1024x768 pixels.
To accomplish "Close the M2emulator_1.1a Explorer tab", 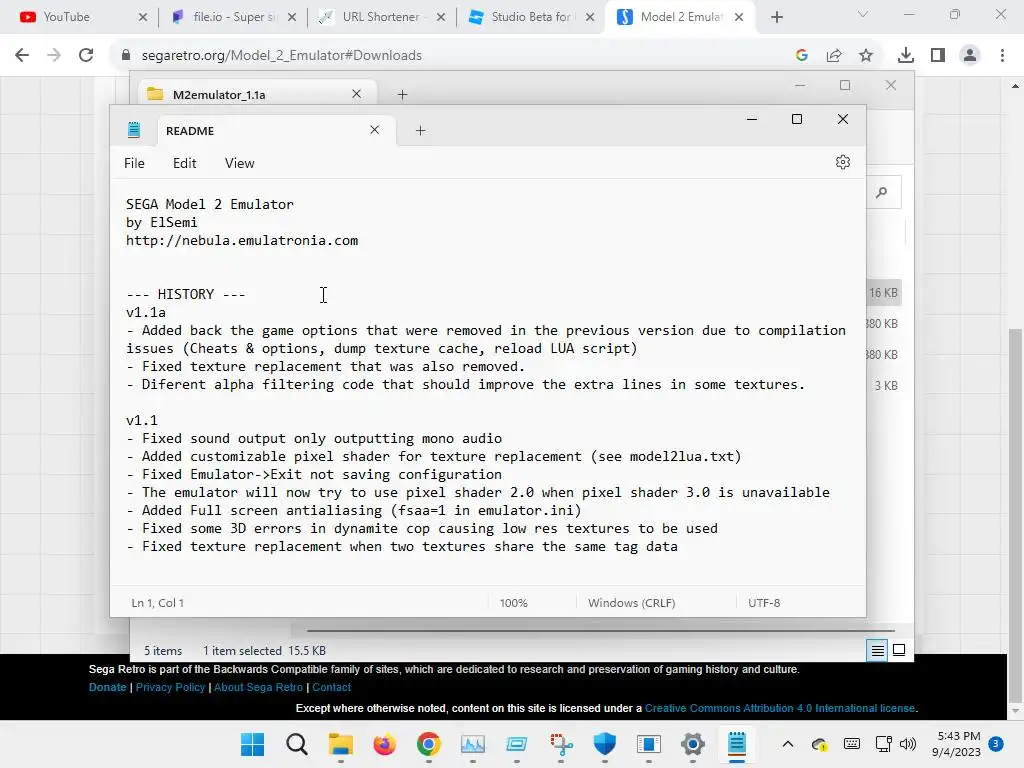I will 357,94.
